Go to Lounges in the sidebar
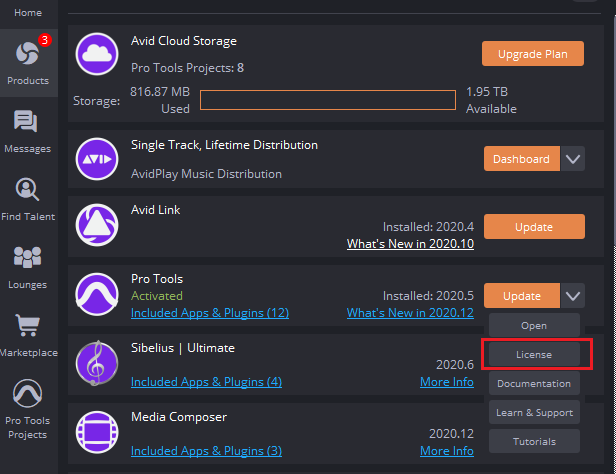The image size is (616, 474). 27,267
